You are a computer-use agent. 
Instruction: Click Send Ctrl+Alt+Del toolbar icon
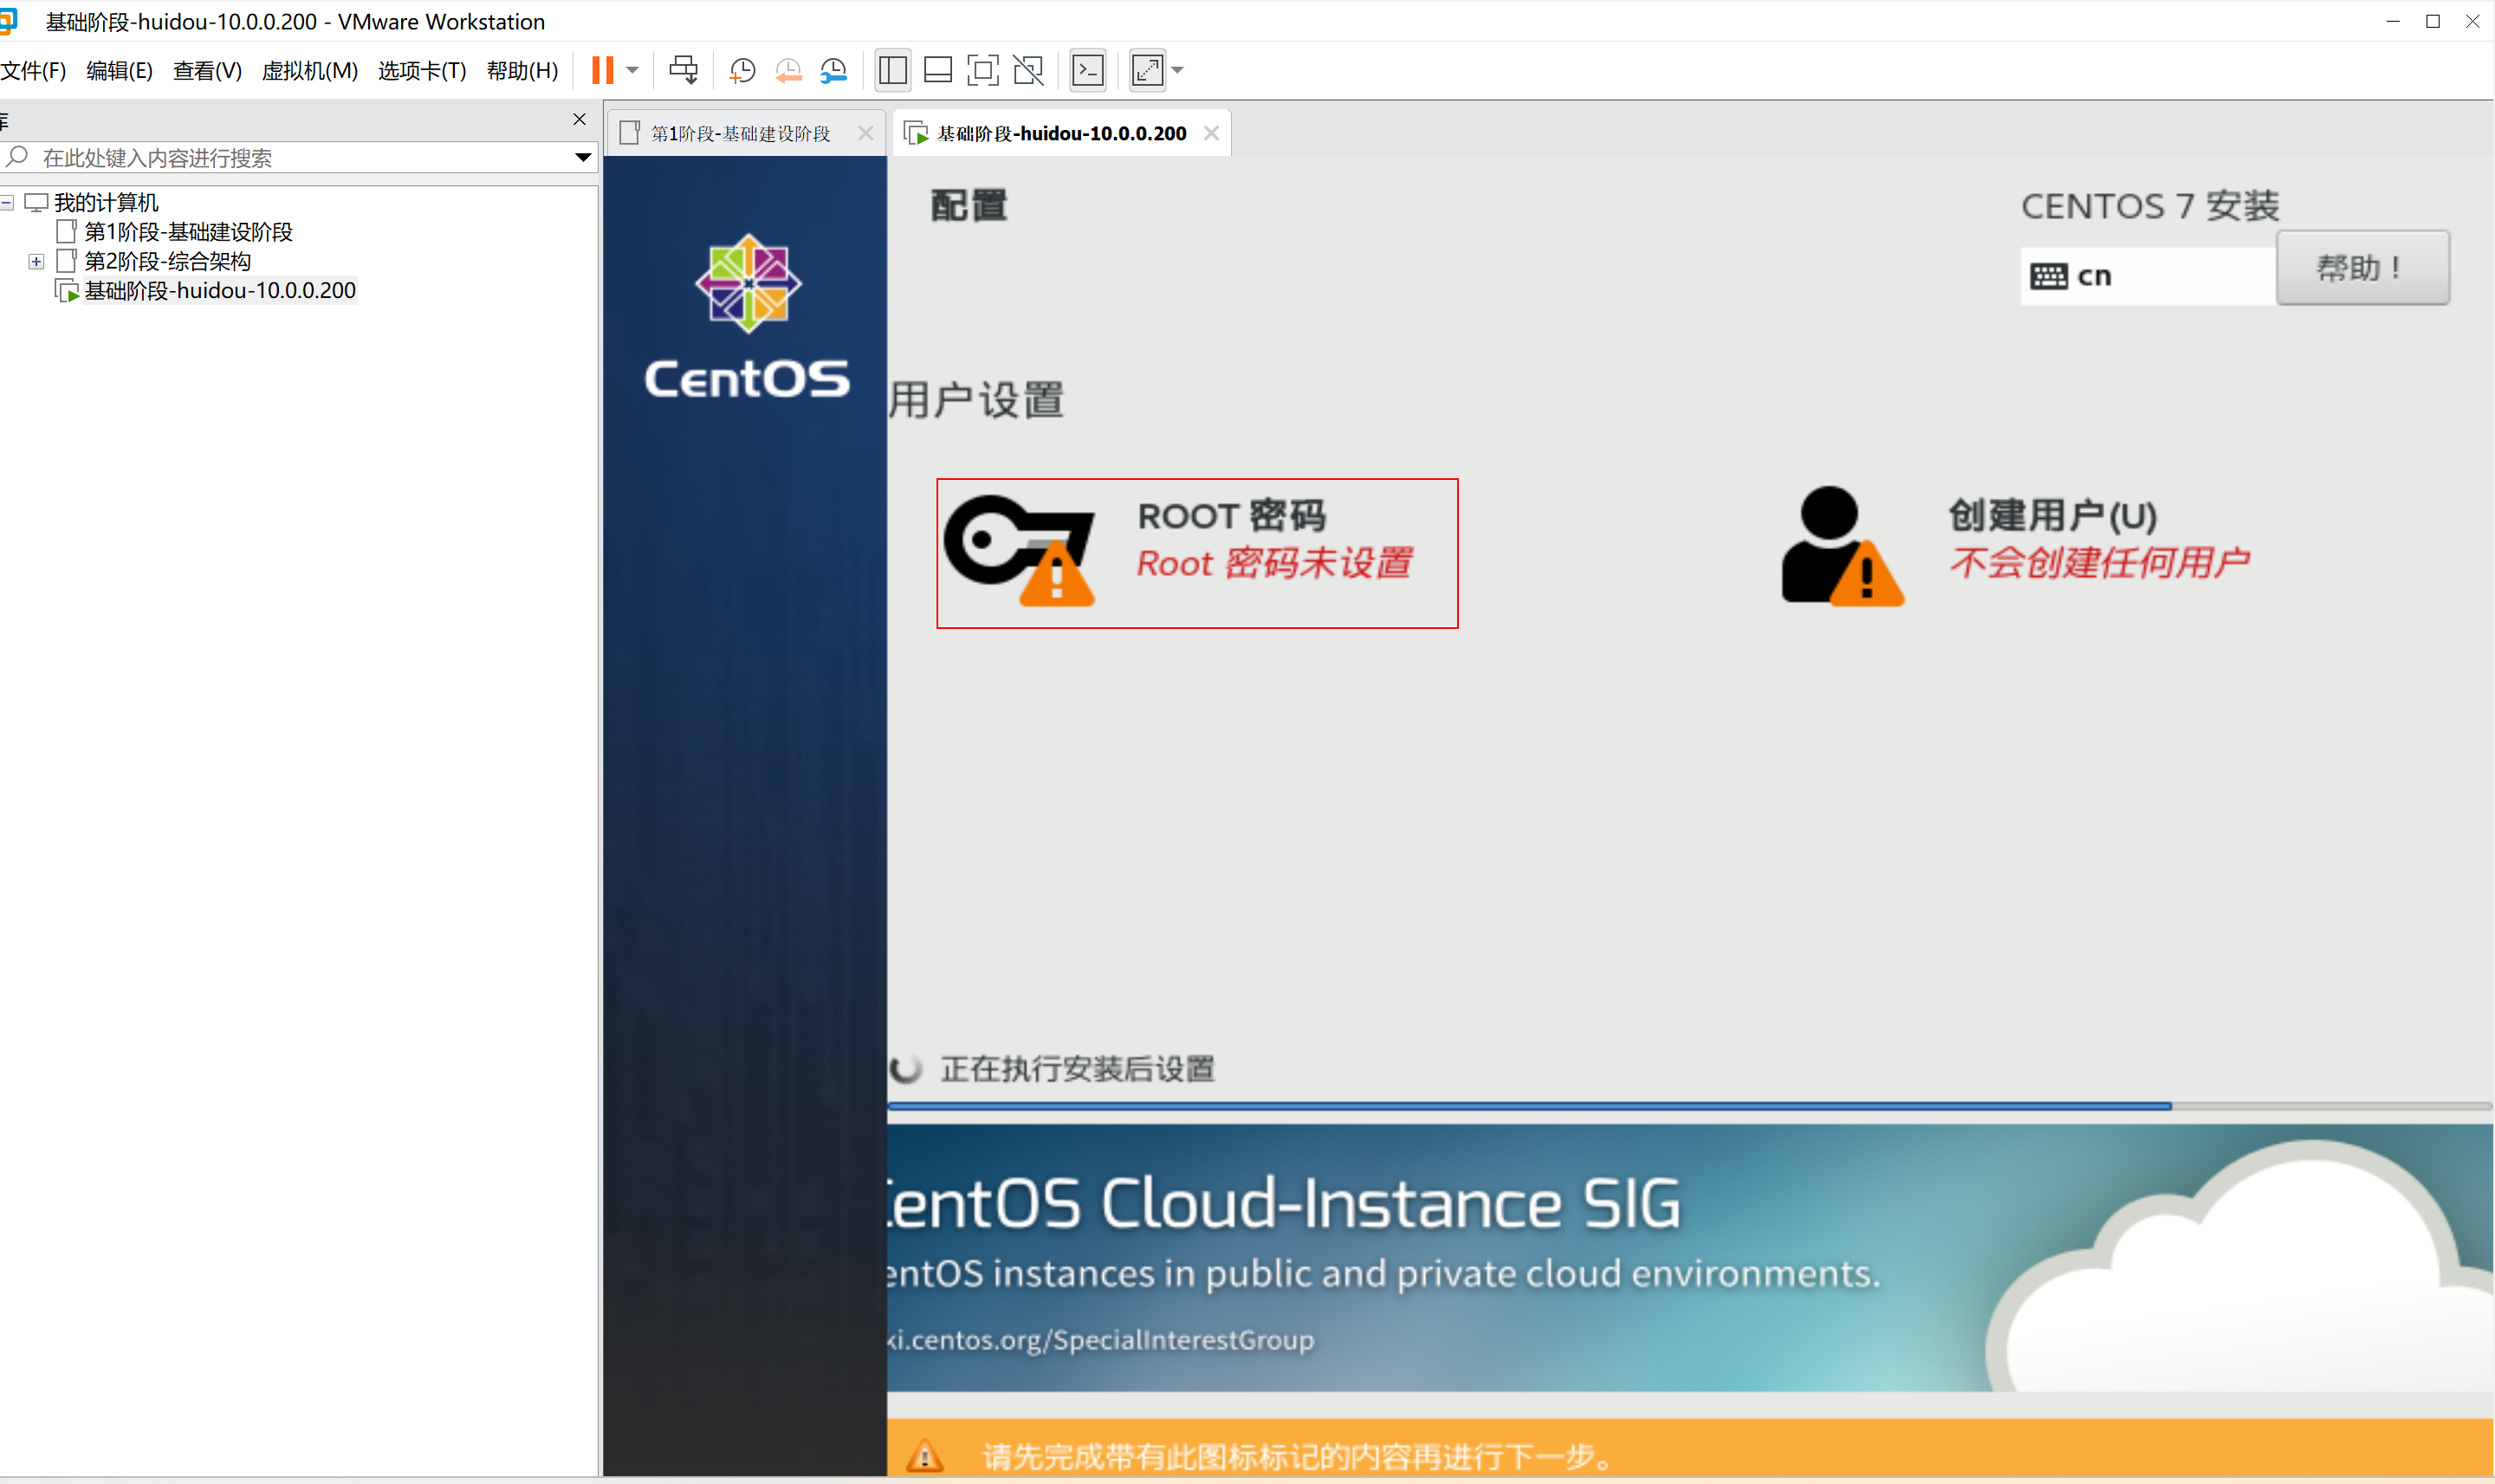684,70
